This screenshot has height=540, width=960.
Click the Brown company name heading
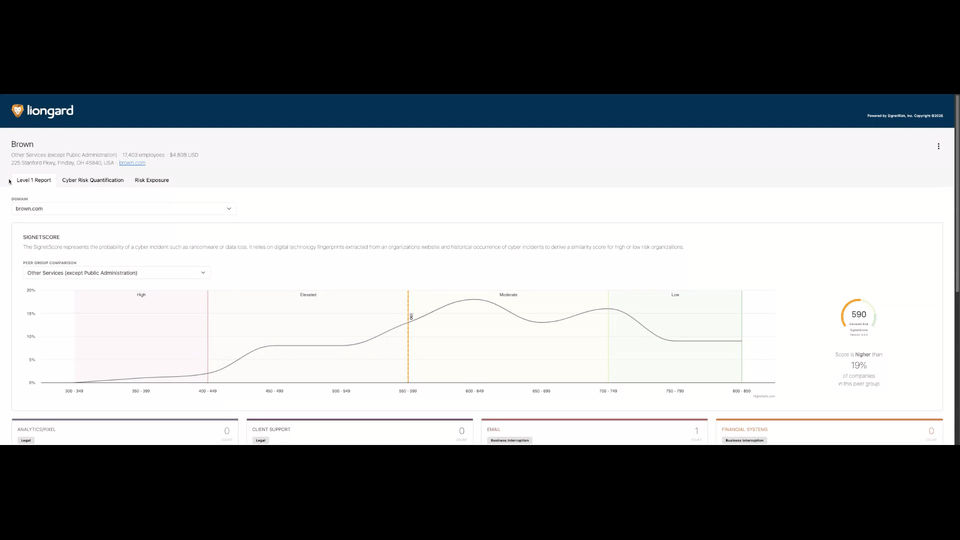click(22, 144)
